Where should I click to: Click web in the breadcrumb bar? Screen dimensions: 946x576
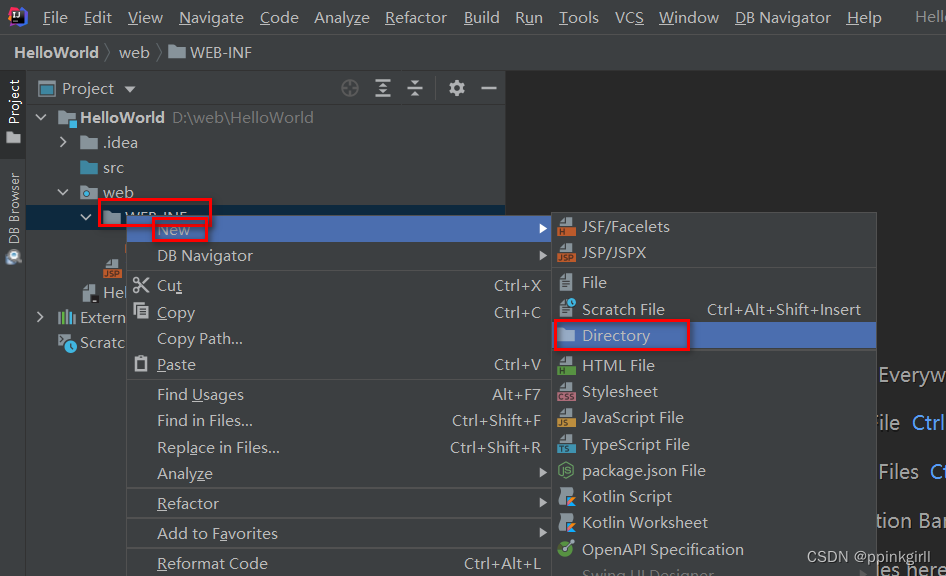[x=134, y=52]
